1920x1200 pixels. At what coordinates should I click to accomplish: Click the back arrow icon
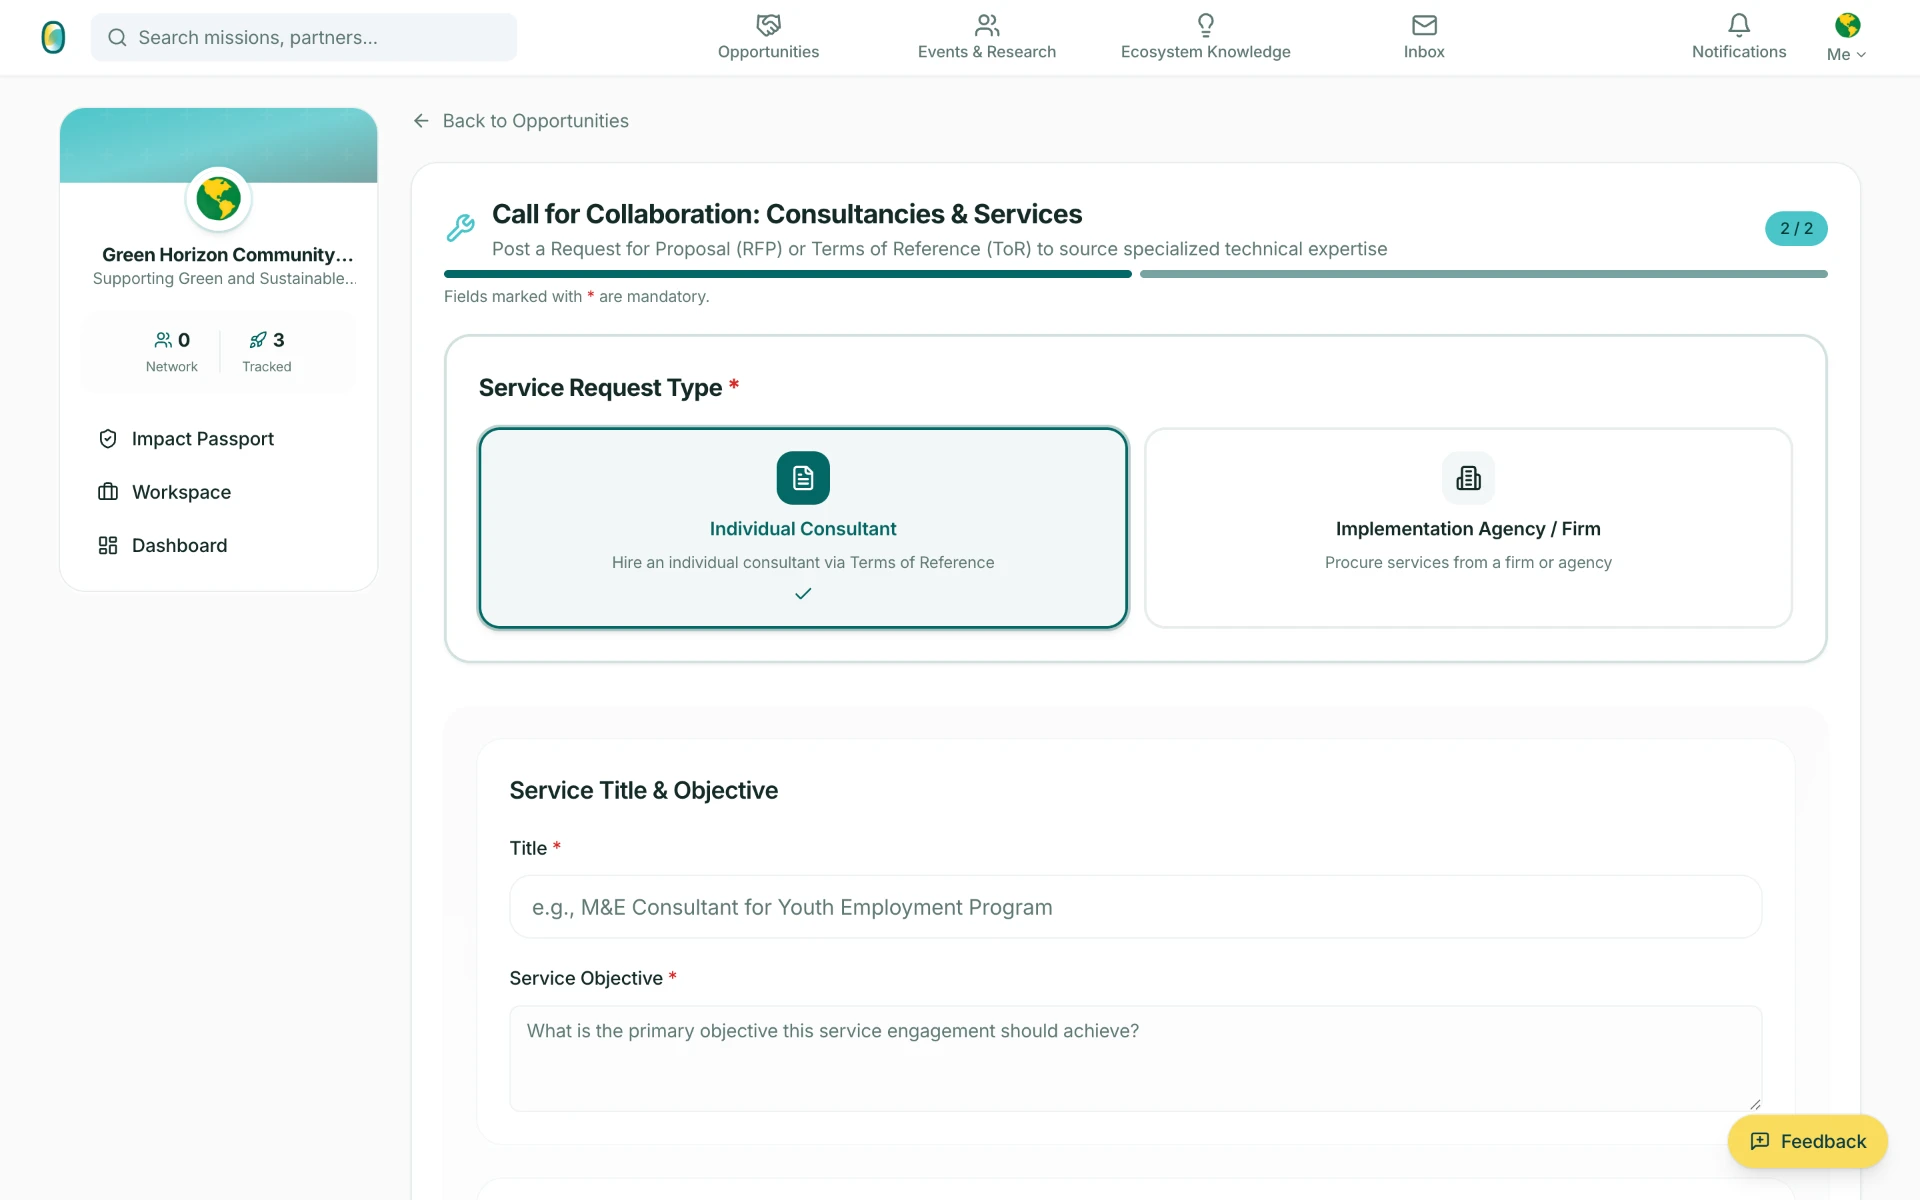click(x=421, y=121)
